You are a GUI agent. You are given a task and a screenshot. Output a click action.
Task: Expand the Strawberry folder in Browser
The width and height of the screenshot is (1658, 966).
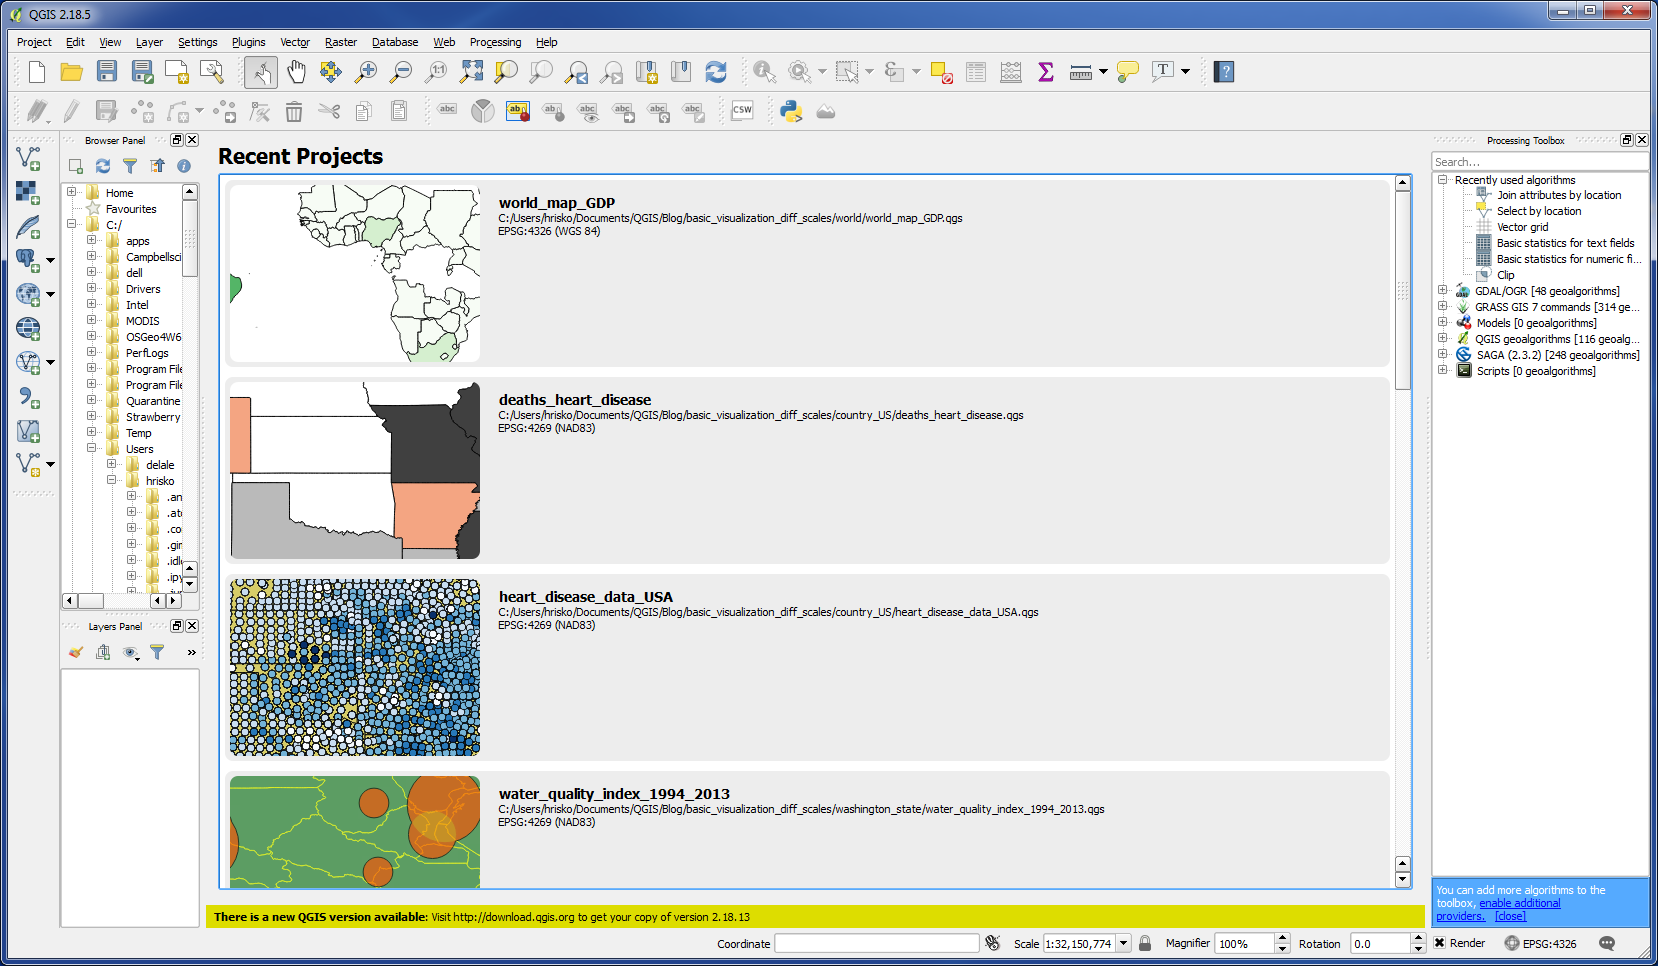pyautogui.click(x=92, y=416)
